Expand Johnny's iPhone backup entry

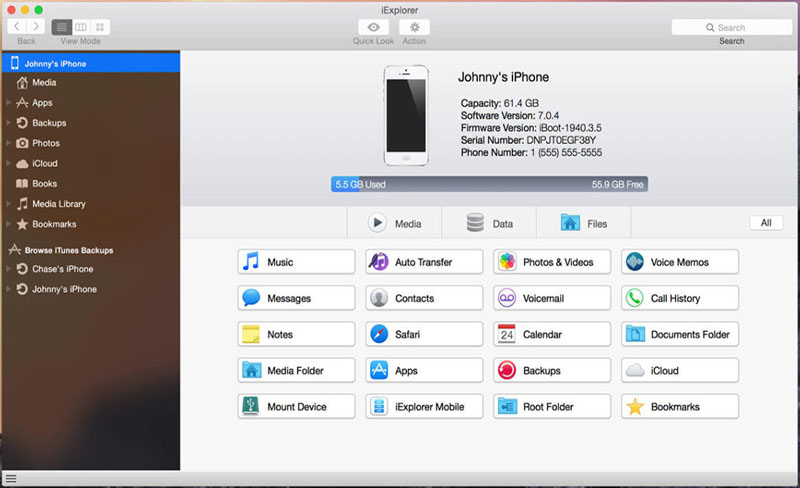coord(9,289)
